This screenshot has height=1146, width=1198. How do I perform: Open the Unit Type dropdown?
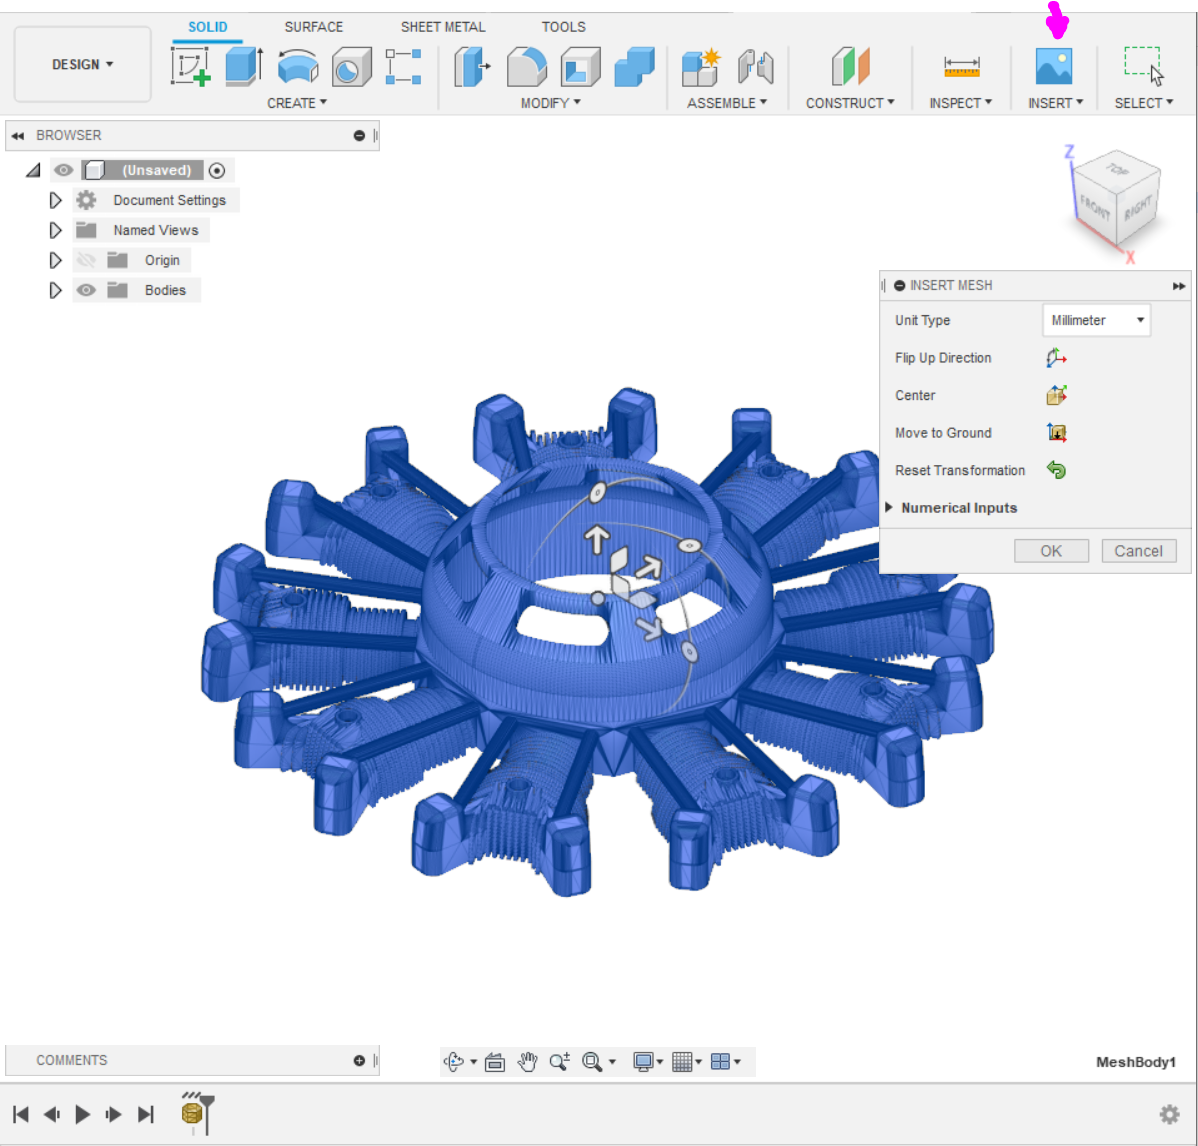click(x=1096, y=320)
